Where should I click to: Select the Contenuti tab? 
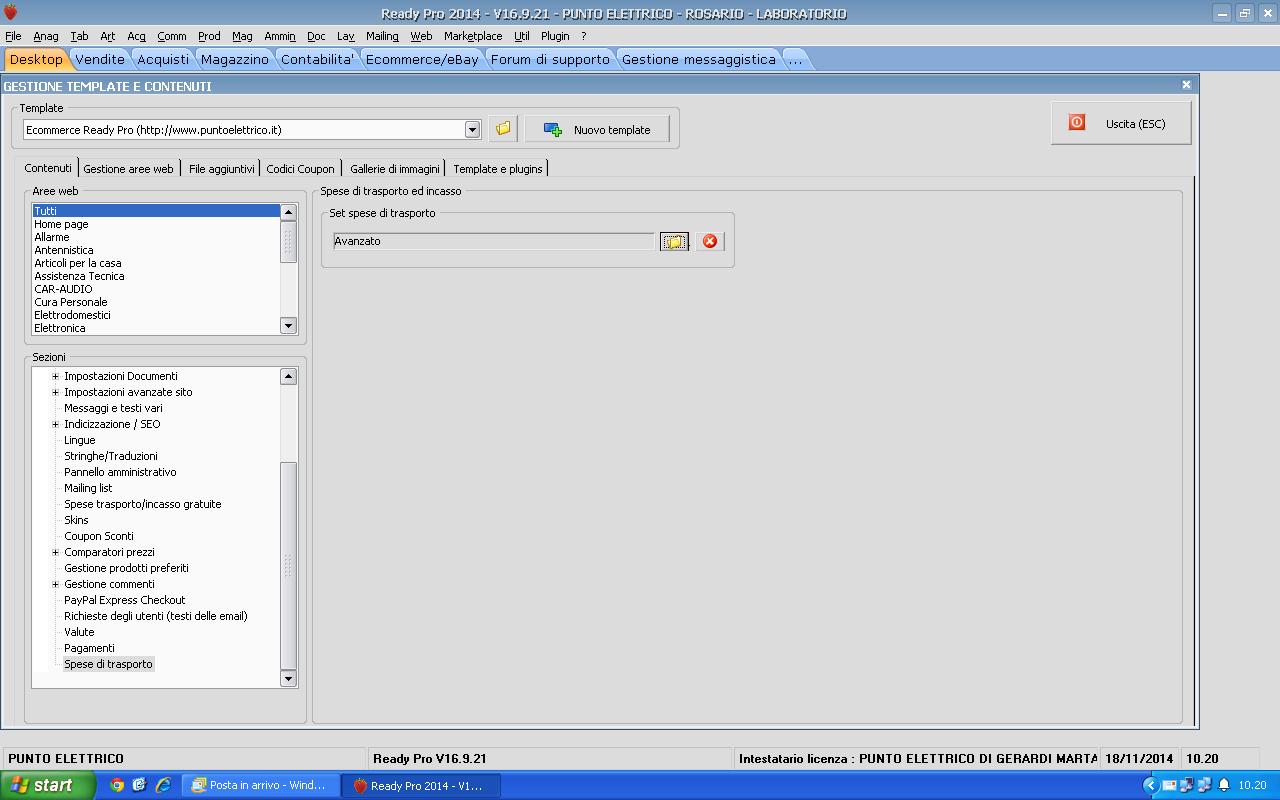pos(48,168)
